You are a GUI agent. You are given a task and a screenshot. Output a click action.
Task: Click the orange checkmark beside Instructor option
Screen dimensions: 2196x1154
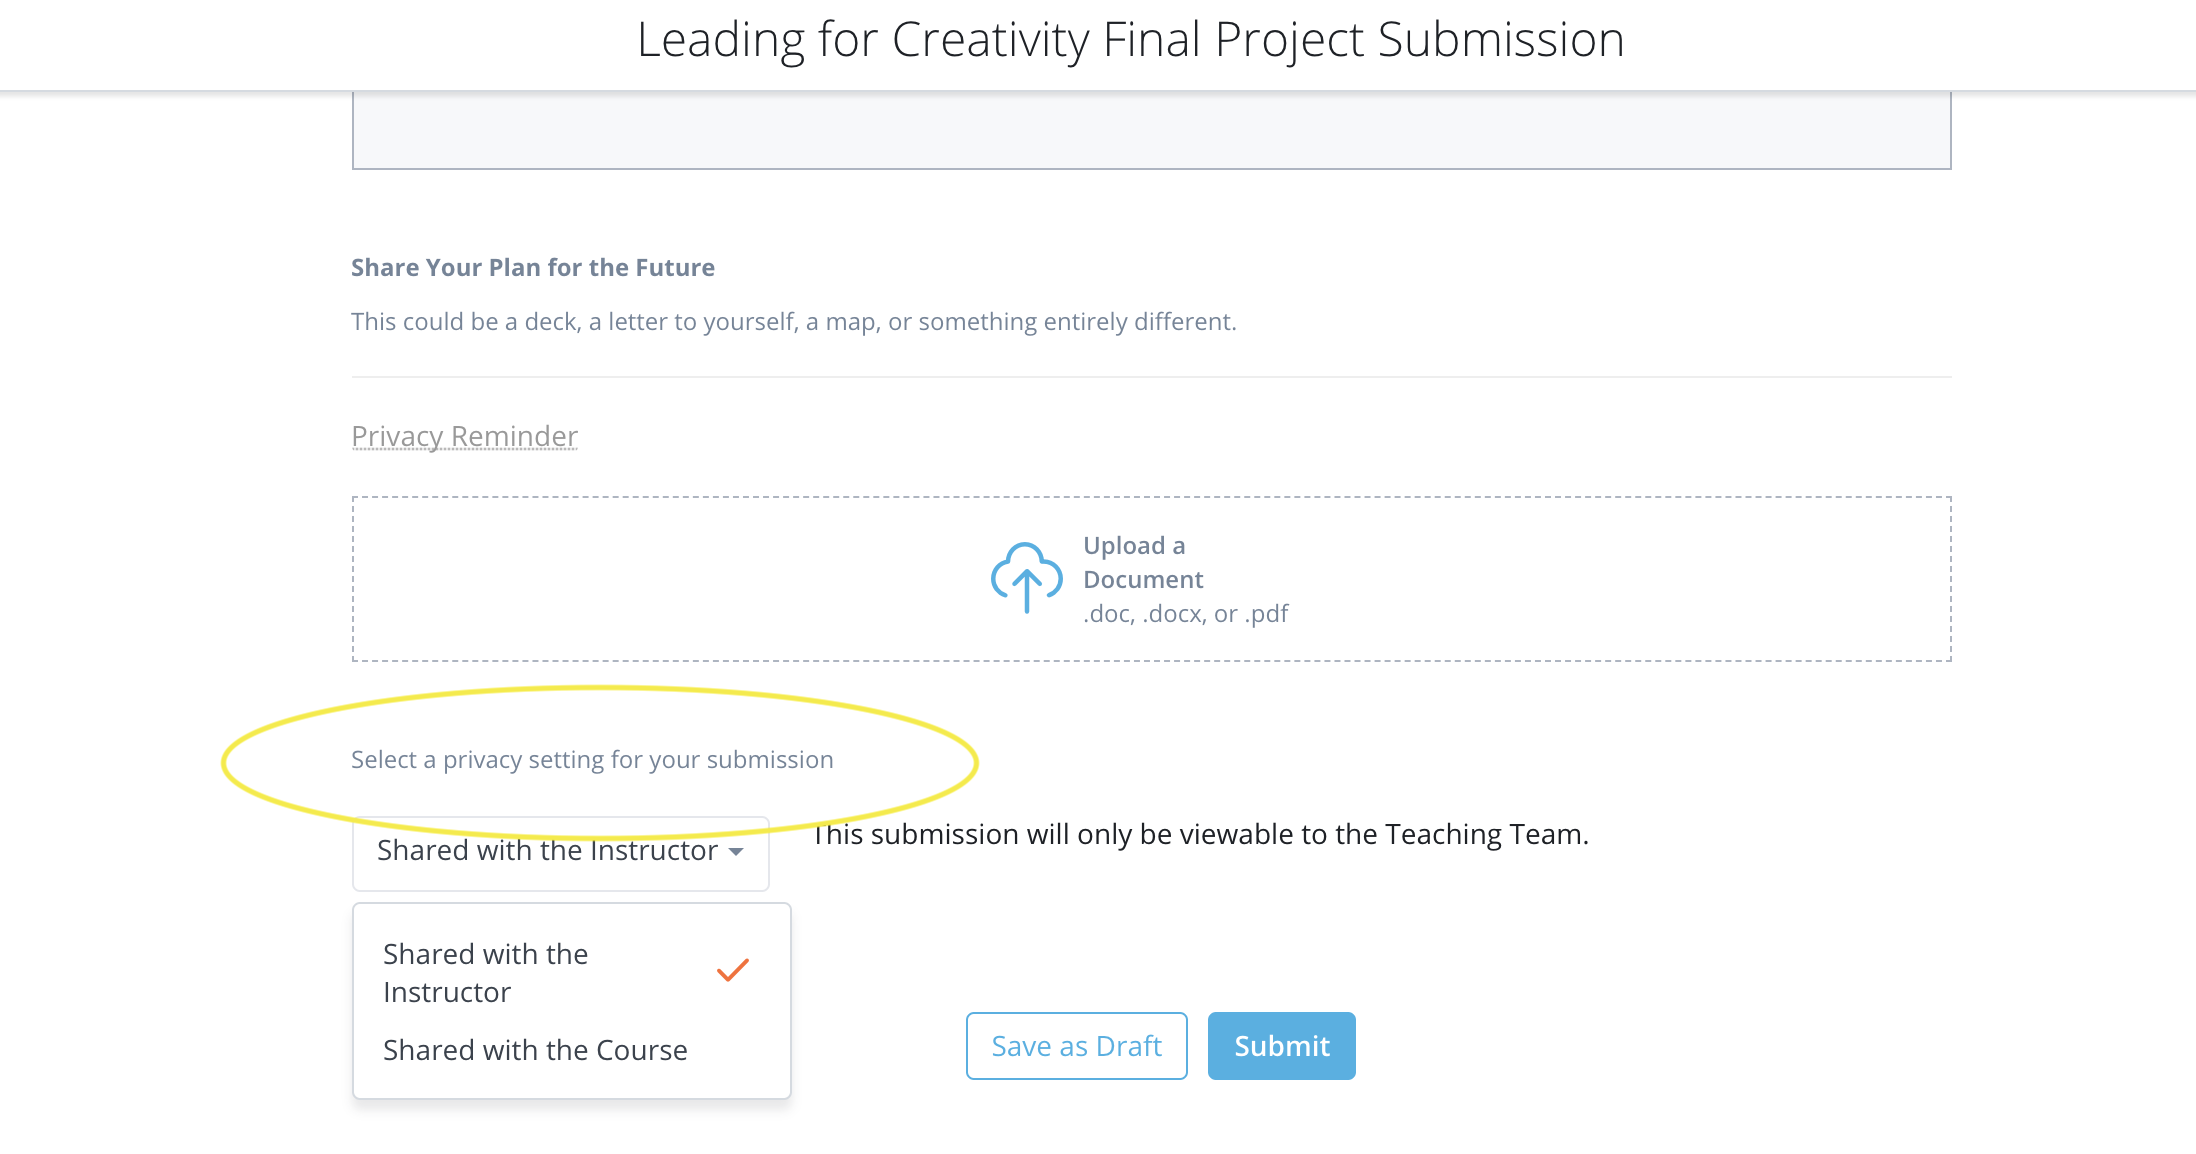pyautogui.click(x=733, y=970)
